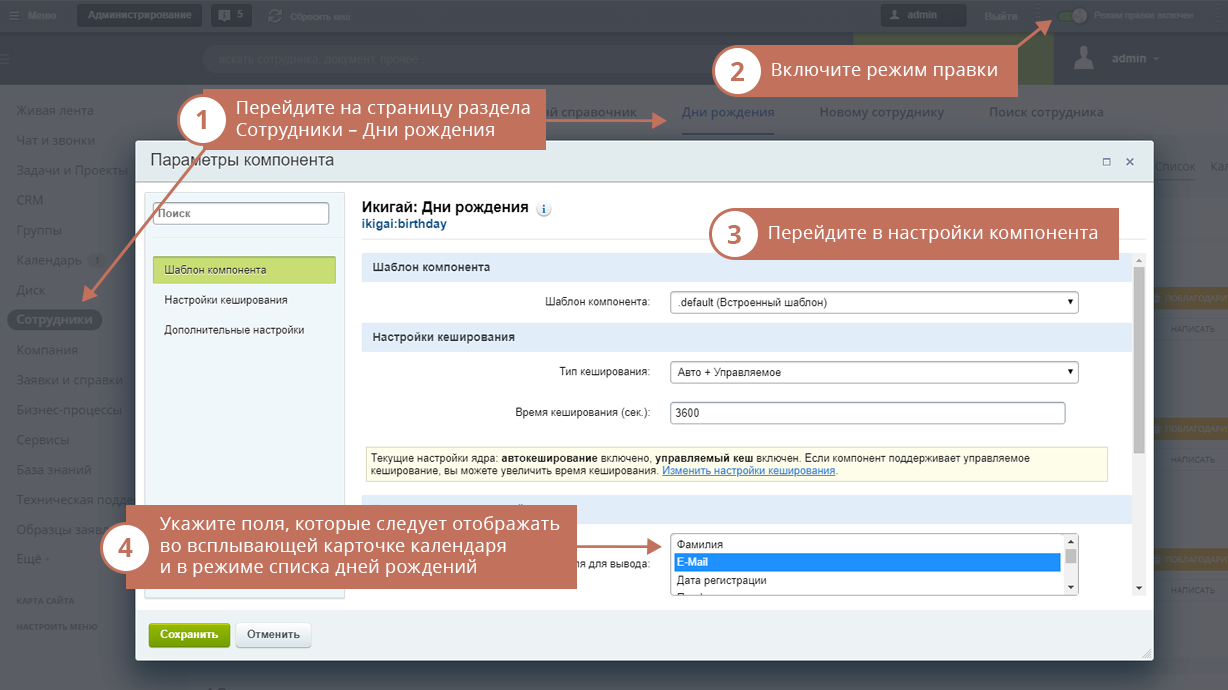Click the Отменить button
The height and width of the screenshot is (690, 1228).
(273, 635)
